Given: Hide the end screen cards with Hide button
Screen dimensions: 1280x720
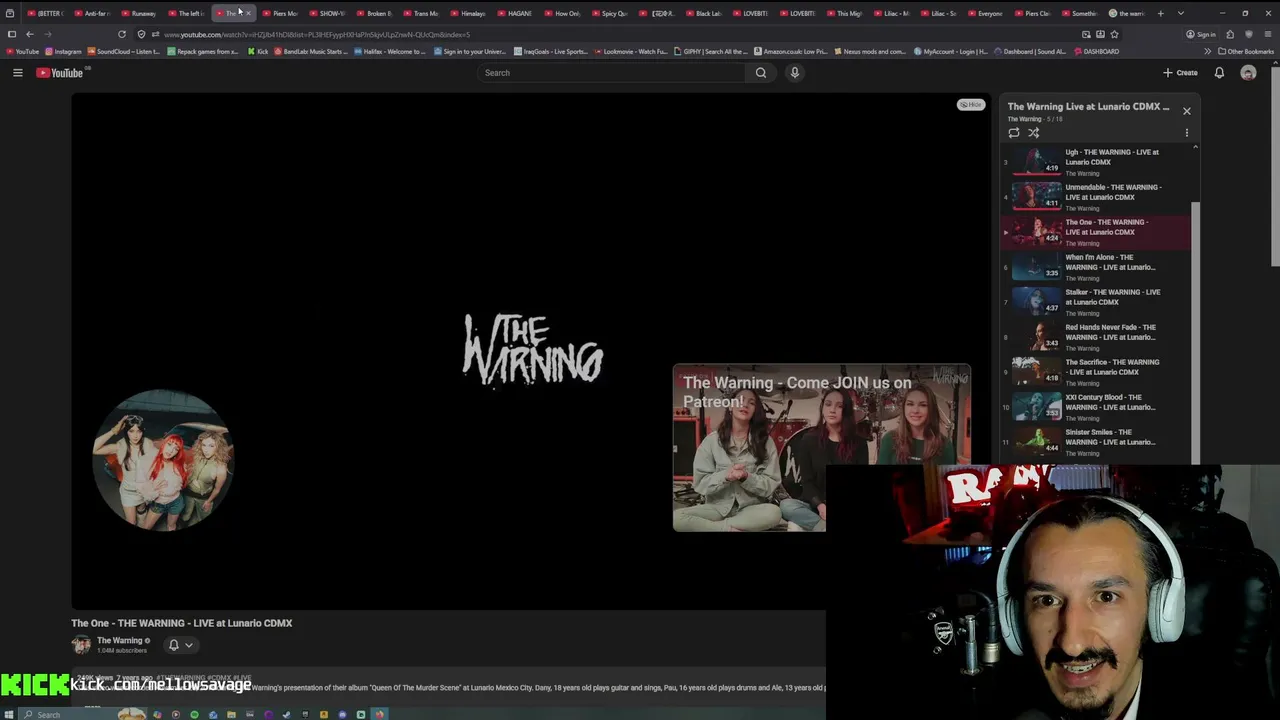Looking at the screenshot, I should 970,104.
